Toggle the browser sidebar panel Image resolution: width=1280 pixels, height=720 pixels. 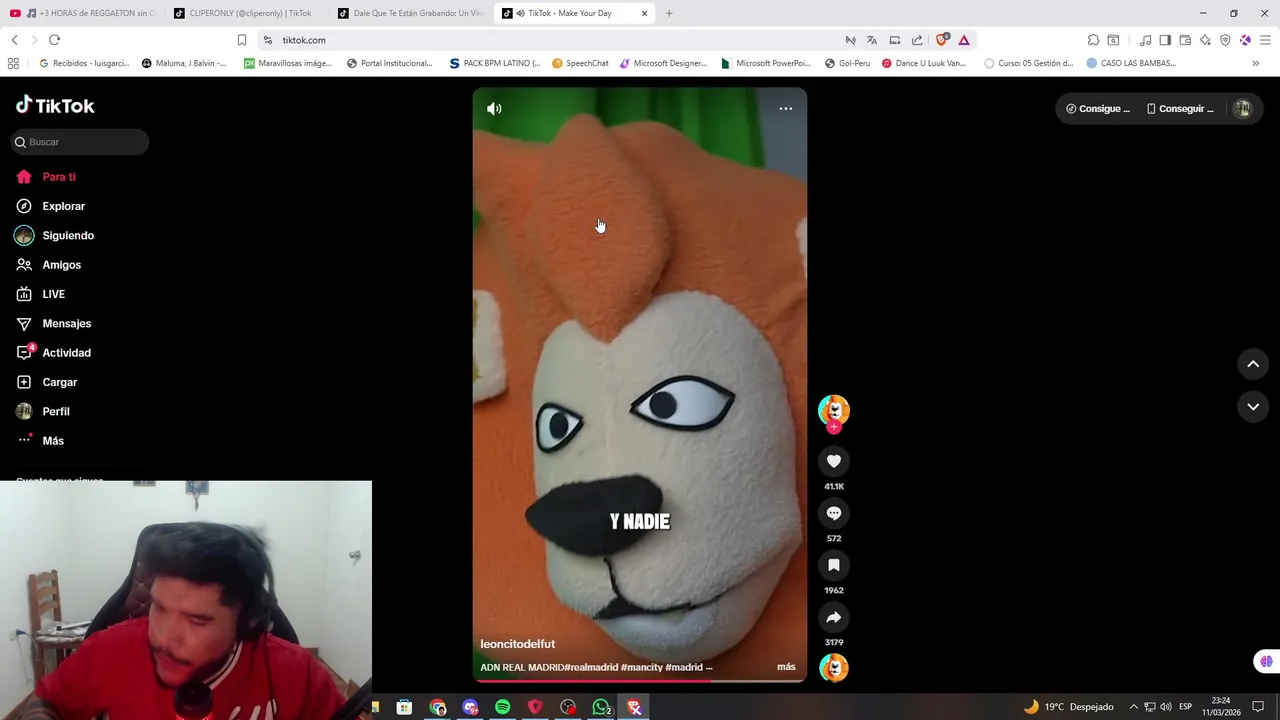(1165, 40)
